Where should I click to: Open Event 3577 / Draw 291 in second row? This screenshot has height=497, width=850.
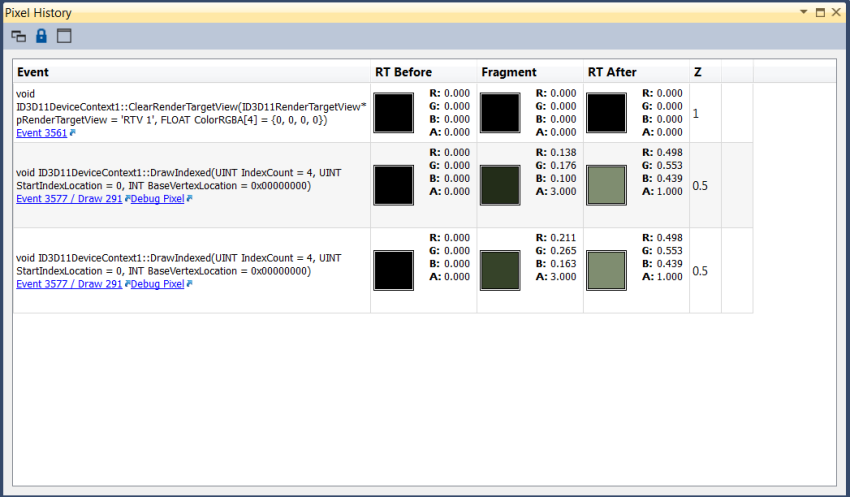69,199
